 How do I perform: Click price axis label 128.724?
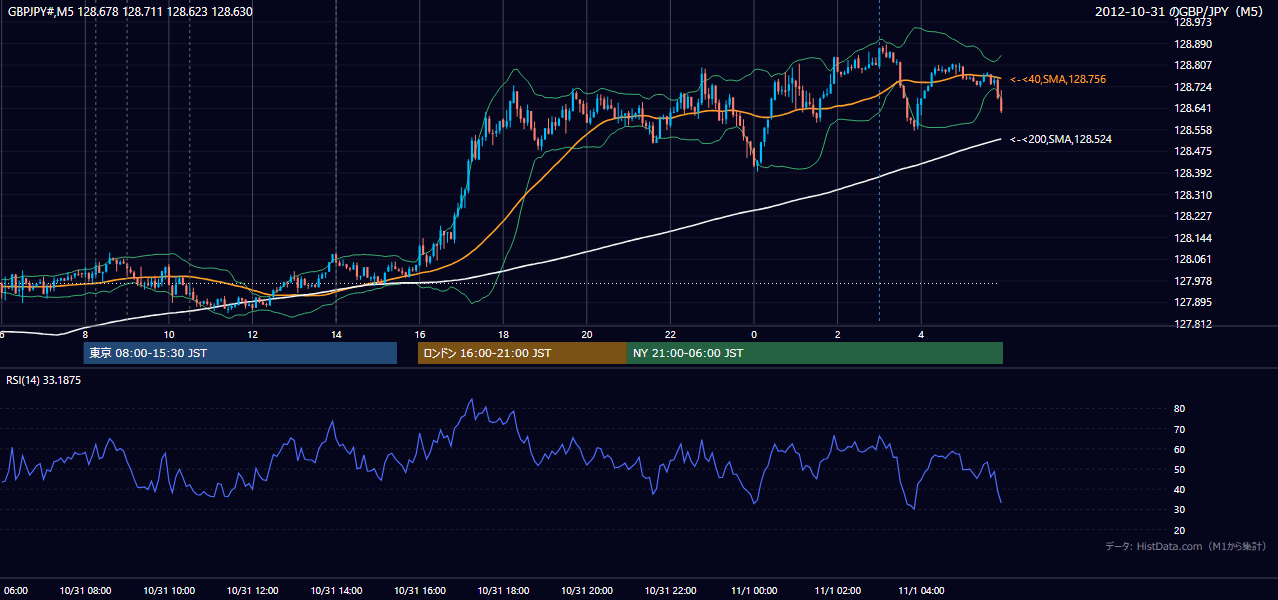[1192, 87]
